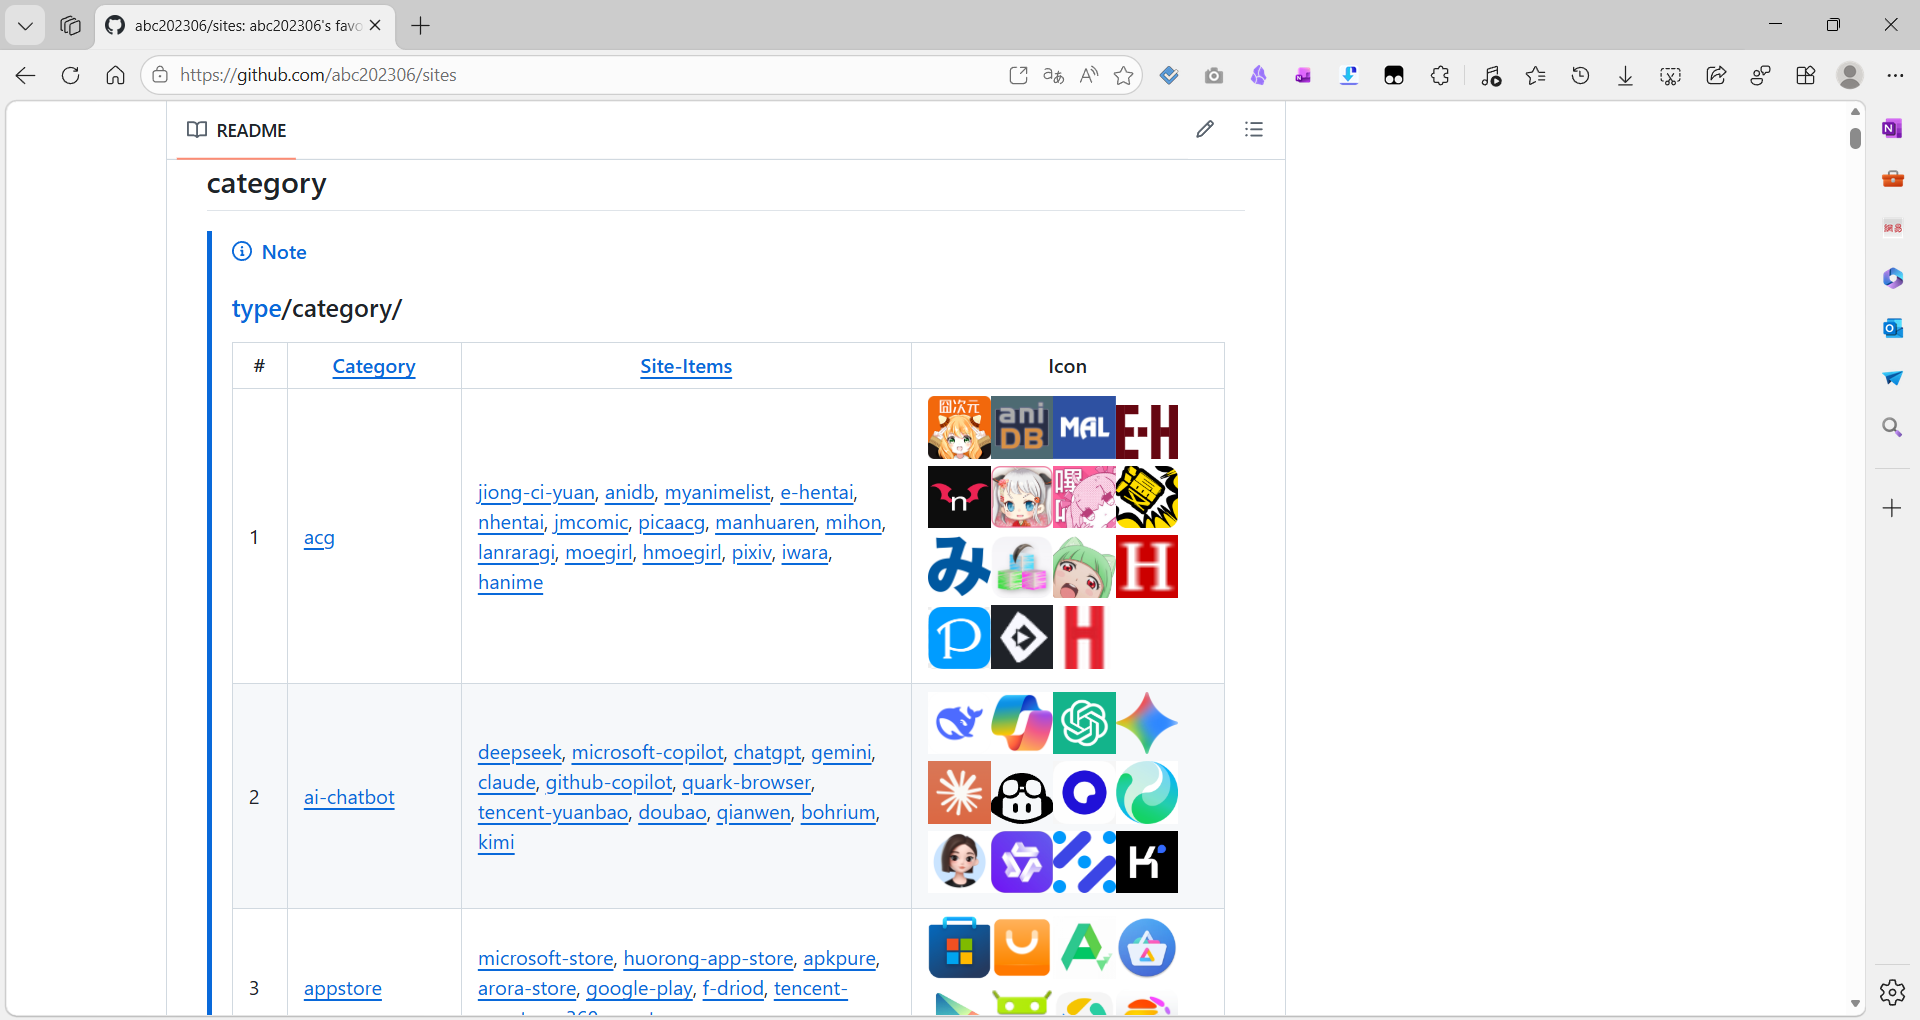
Task: Open the deepseek site link
Action: 519,752
